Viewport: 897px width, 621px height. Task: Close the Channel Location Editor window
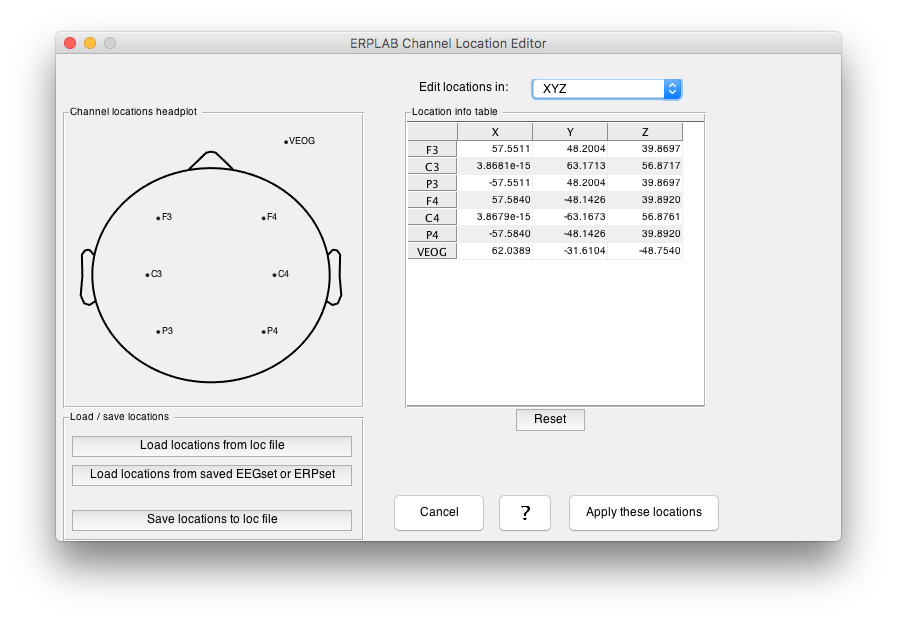coord(70,43)
